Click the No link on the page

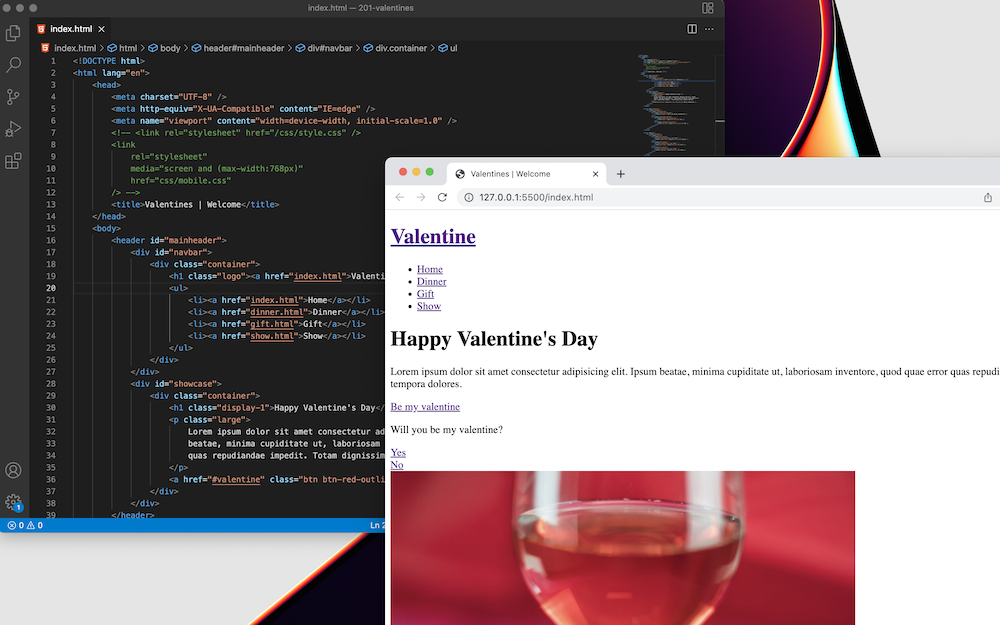tap(397, 465)
